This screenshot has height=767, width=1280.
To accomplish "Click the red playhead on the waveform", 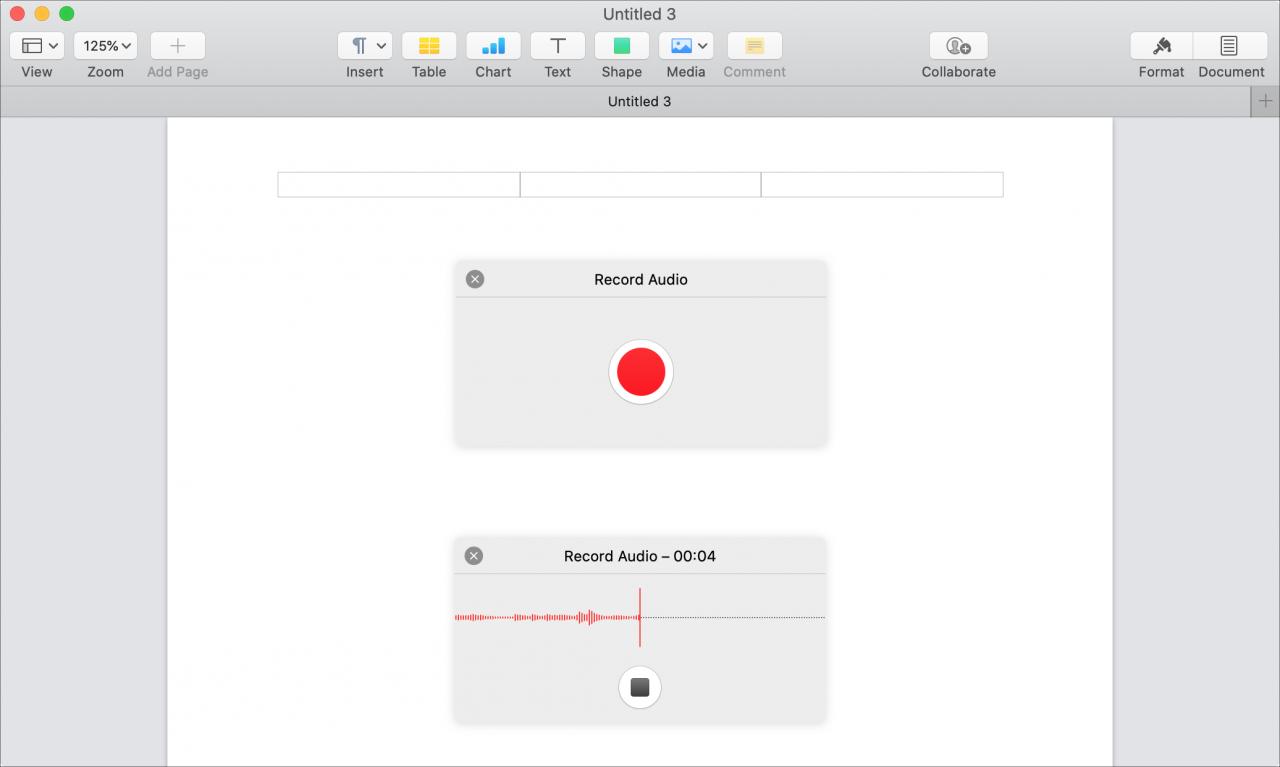I will [x=640, y=617].
